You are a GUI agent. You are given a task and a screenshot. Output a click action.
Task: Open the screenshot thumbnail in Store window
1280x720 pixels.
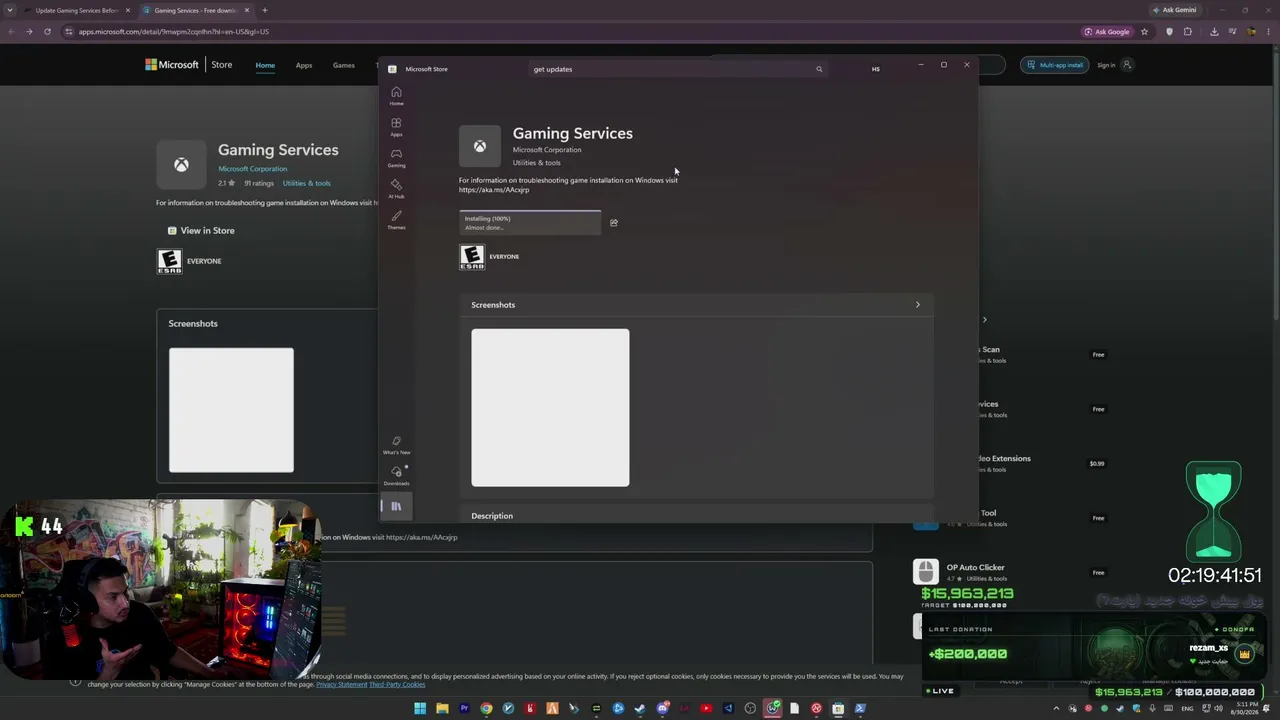[x=550, y=408]
